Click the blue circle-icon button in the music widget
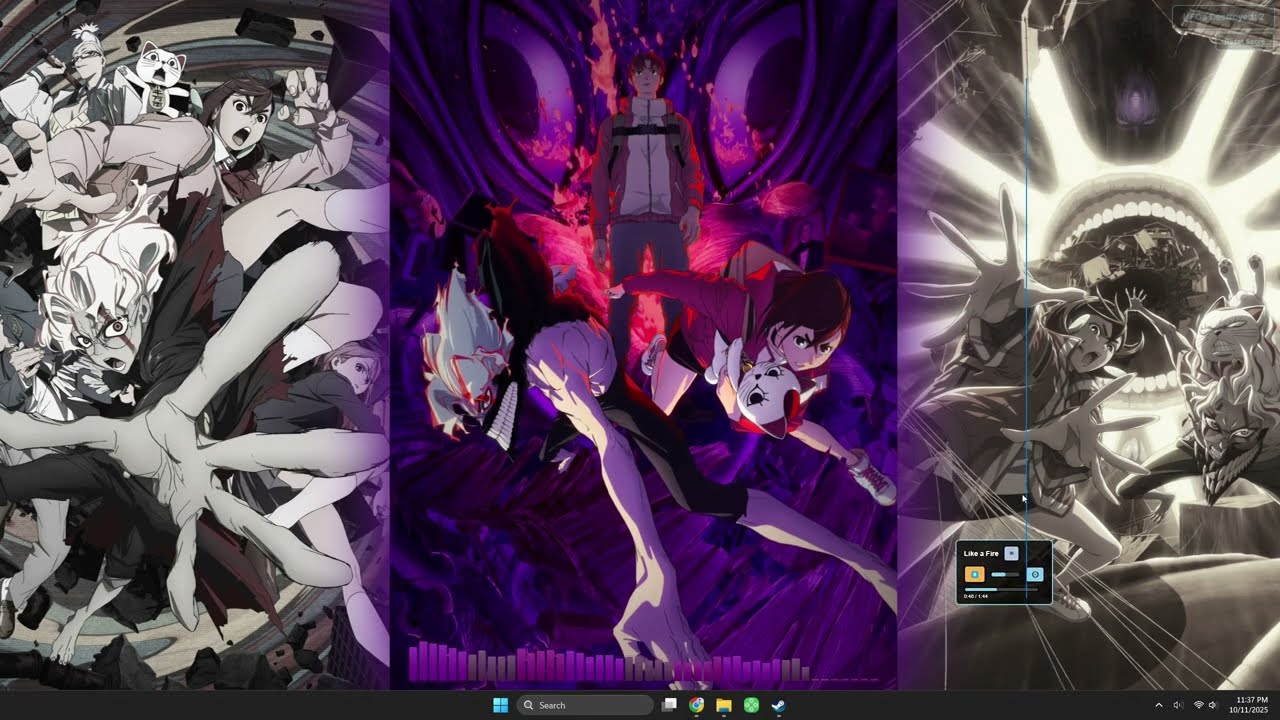 (x=1035, y=574)
